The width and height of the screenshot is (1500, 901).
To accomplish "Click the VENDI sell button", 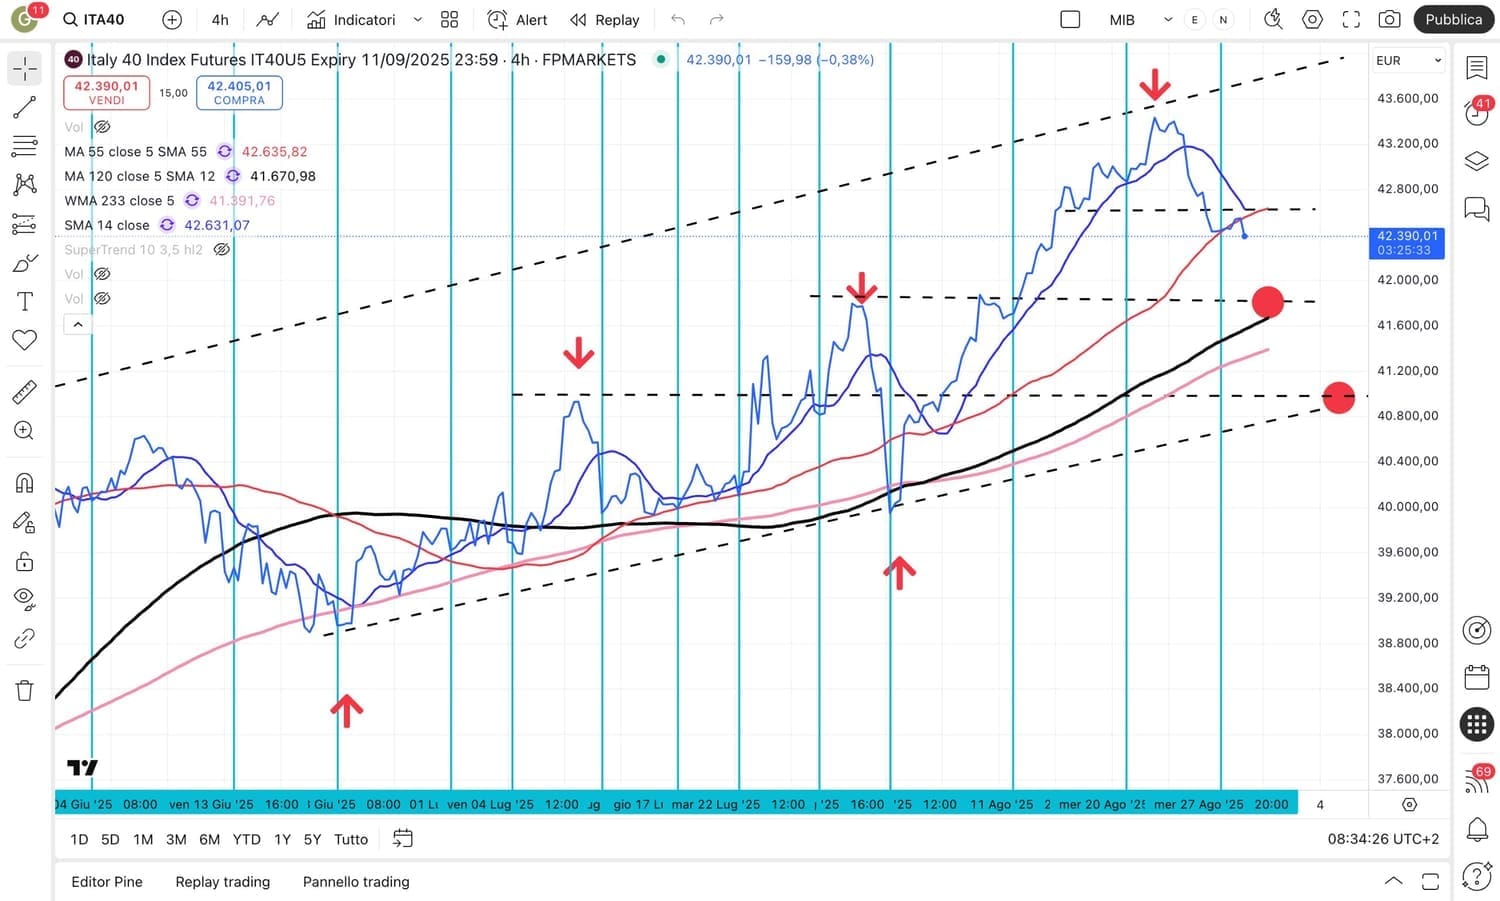I will tap(106, 92).
